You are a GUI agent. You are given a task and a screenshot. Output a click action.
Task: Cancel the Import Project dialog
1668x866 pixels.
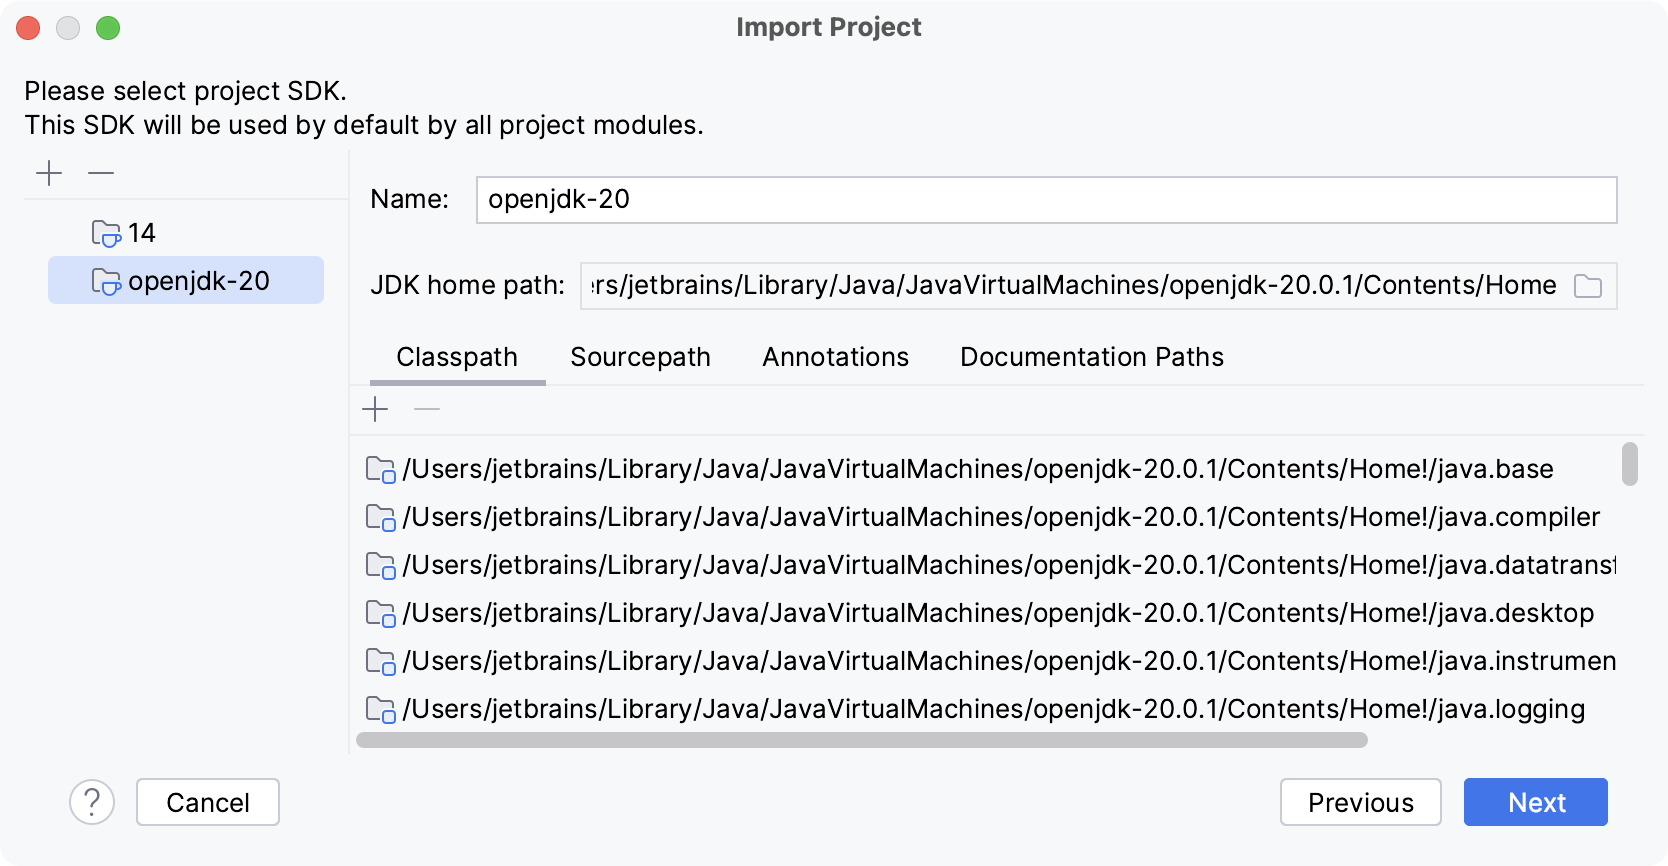[208, 802]
